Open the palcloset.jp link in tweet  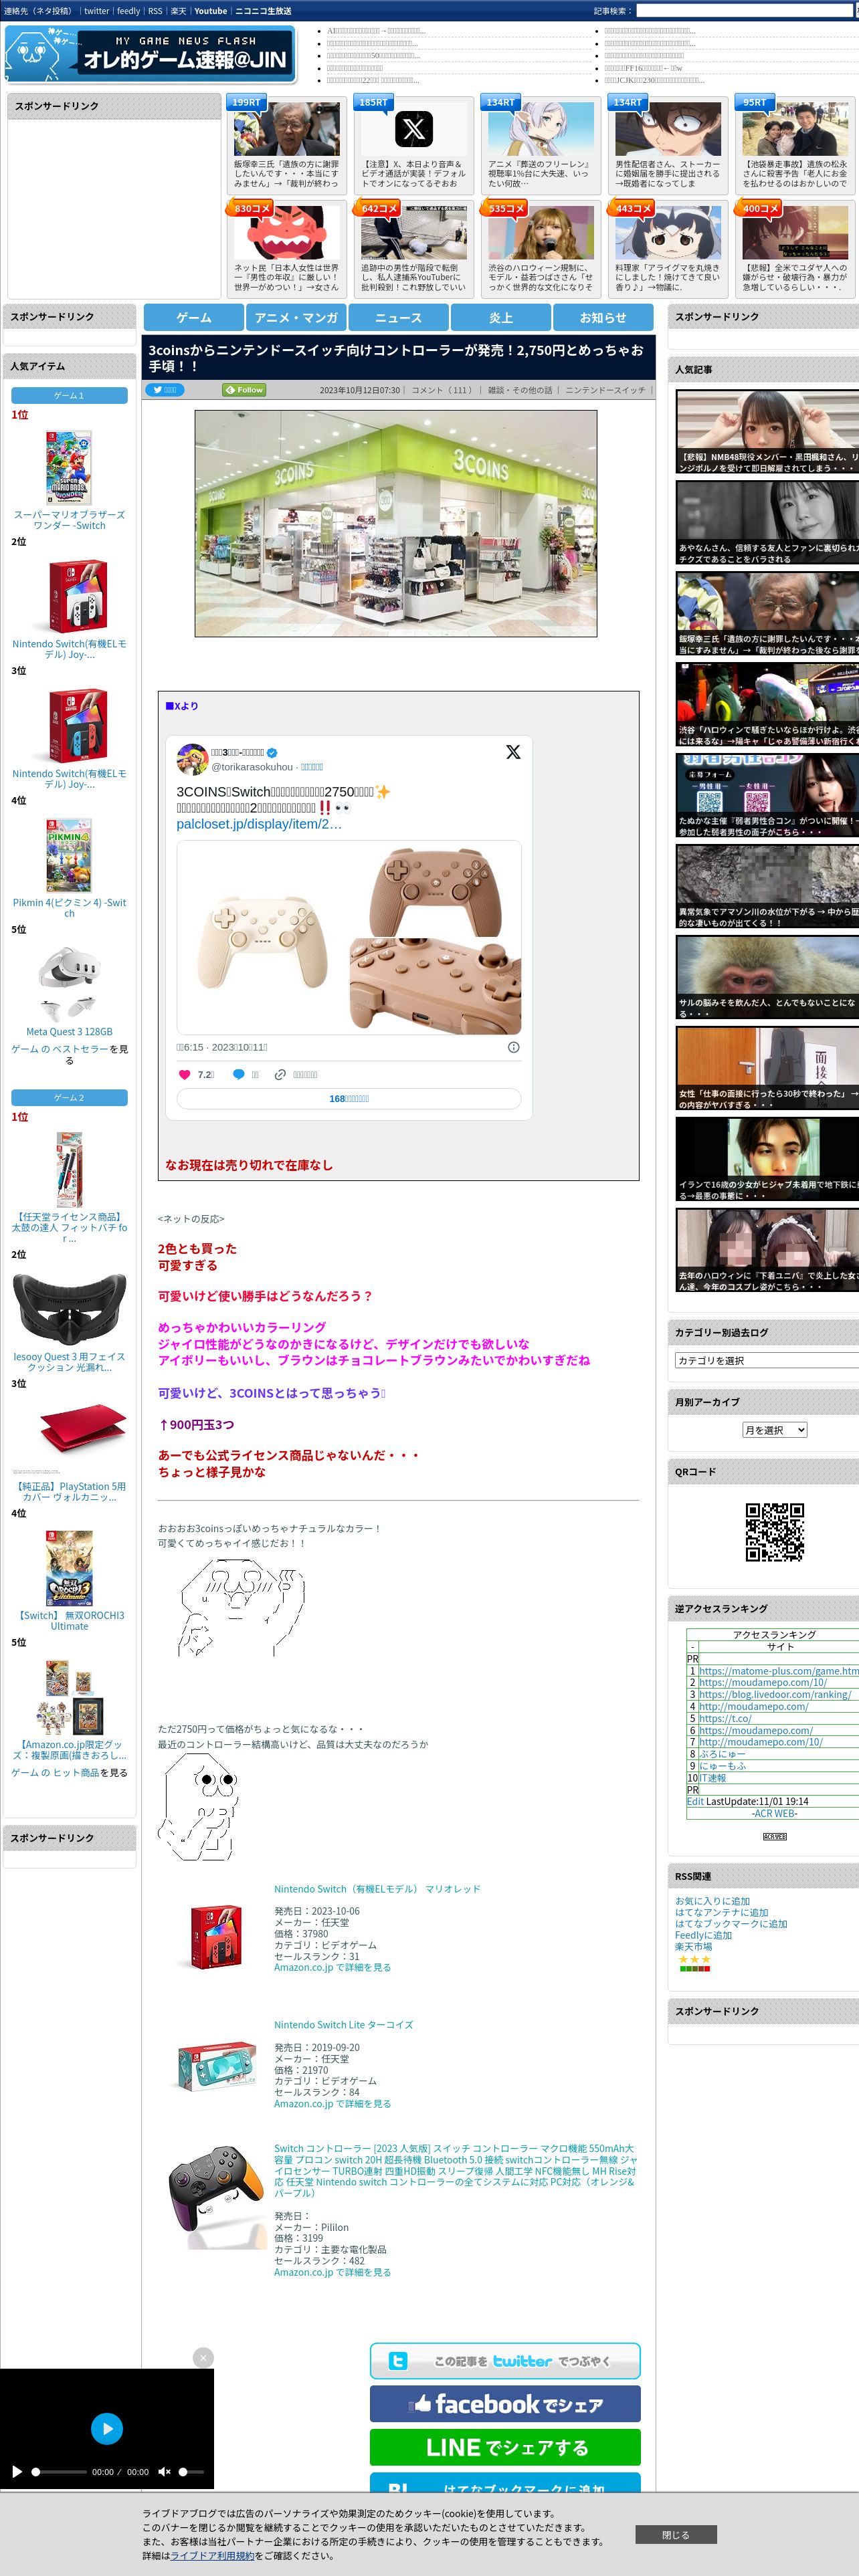[259, 824]
